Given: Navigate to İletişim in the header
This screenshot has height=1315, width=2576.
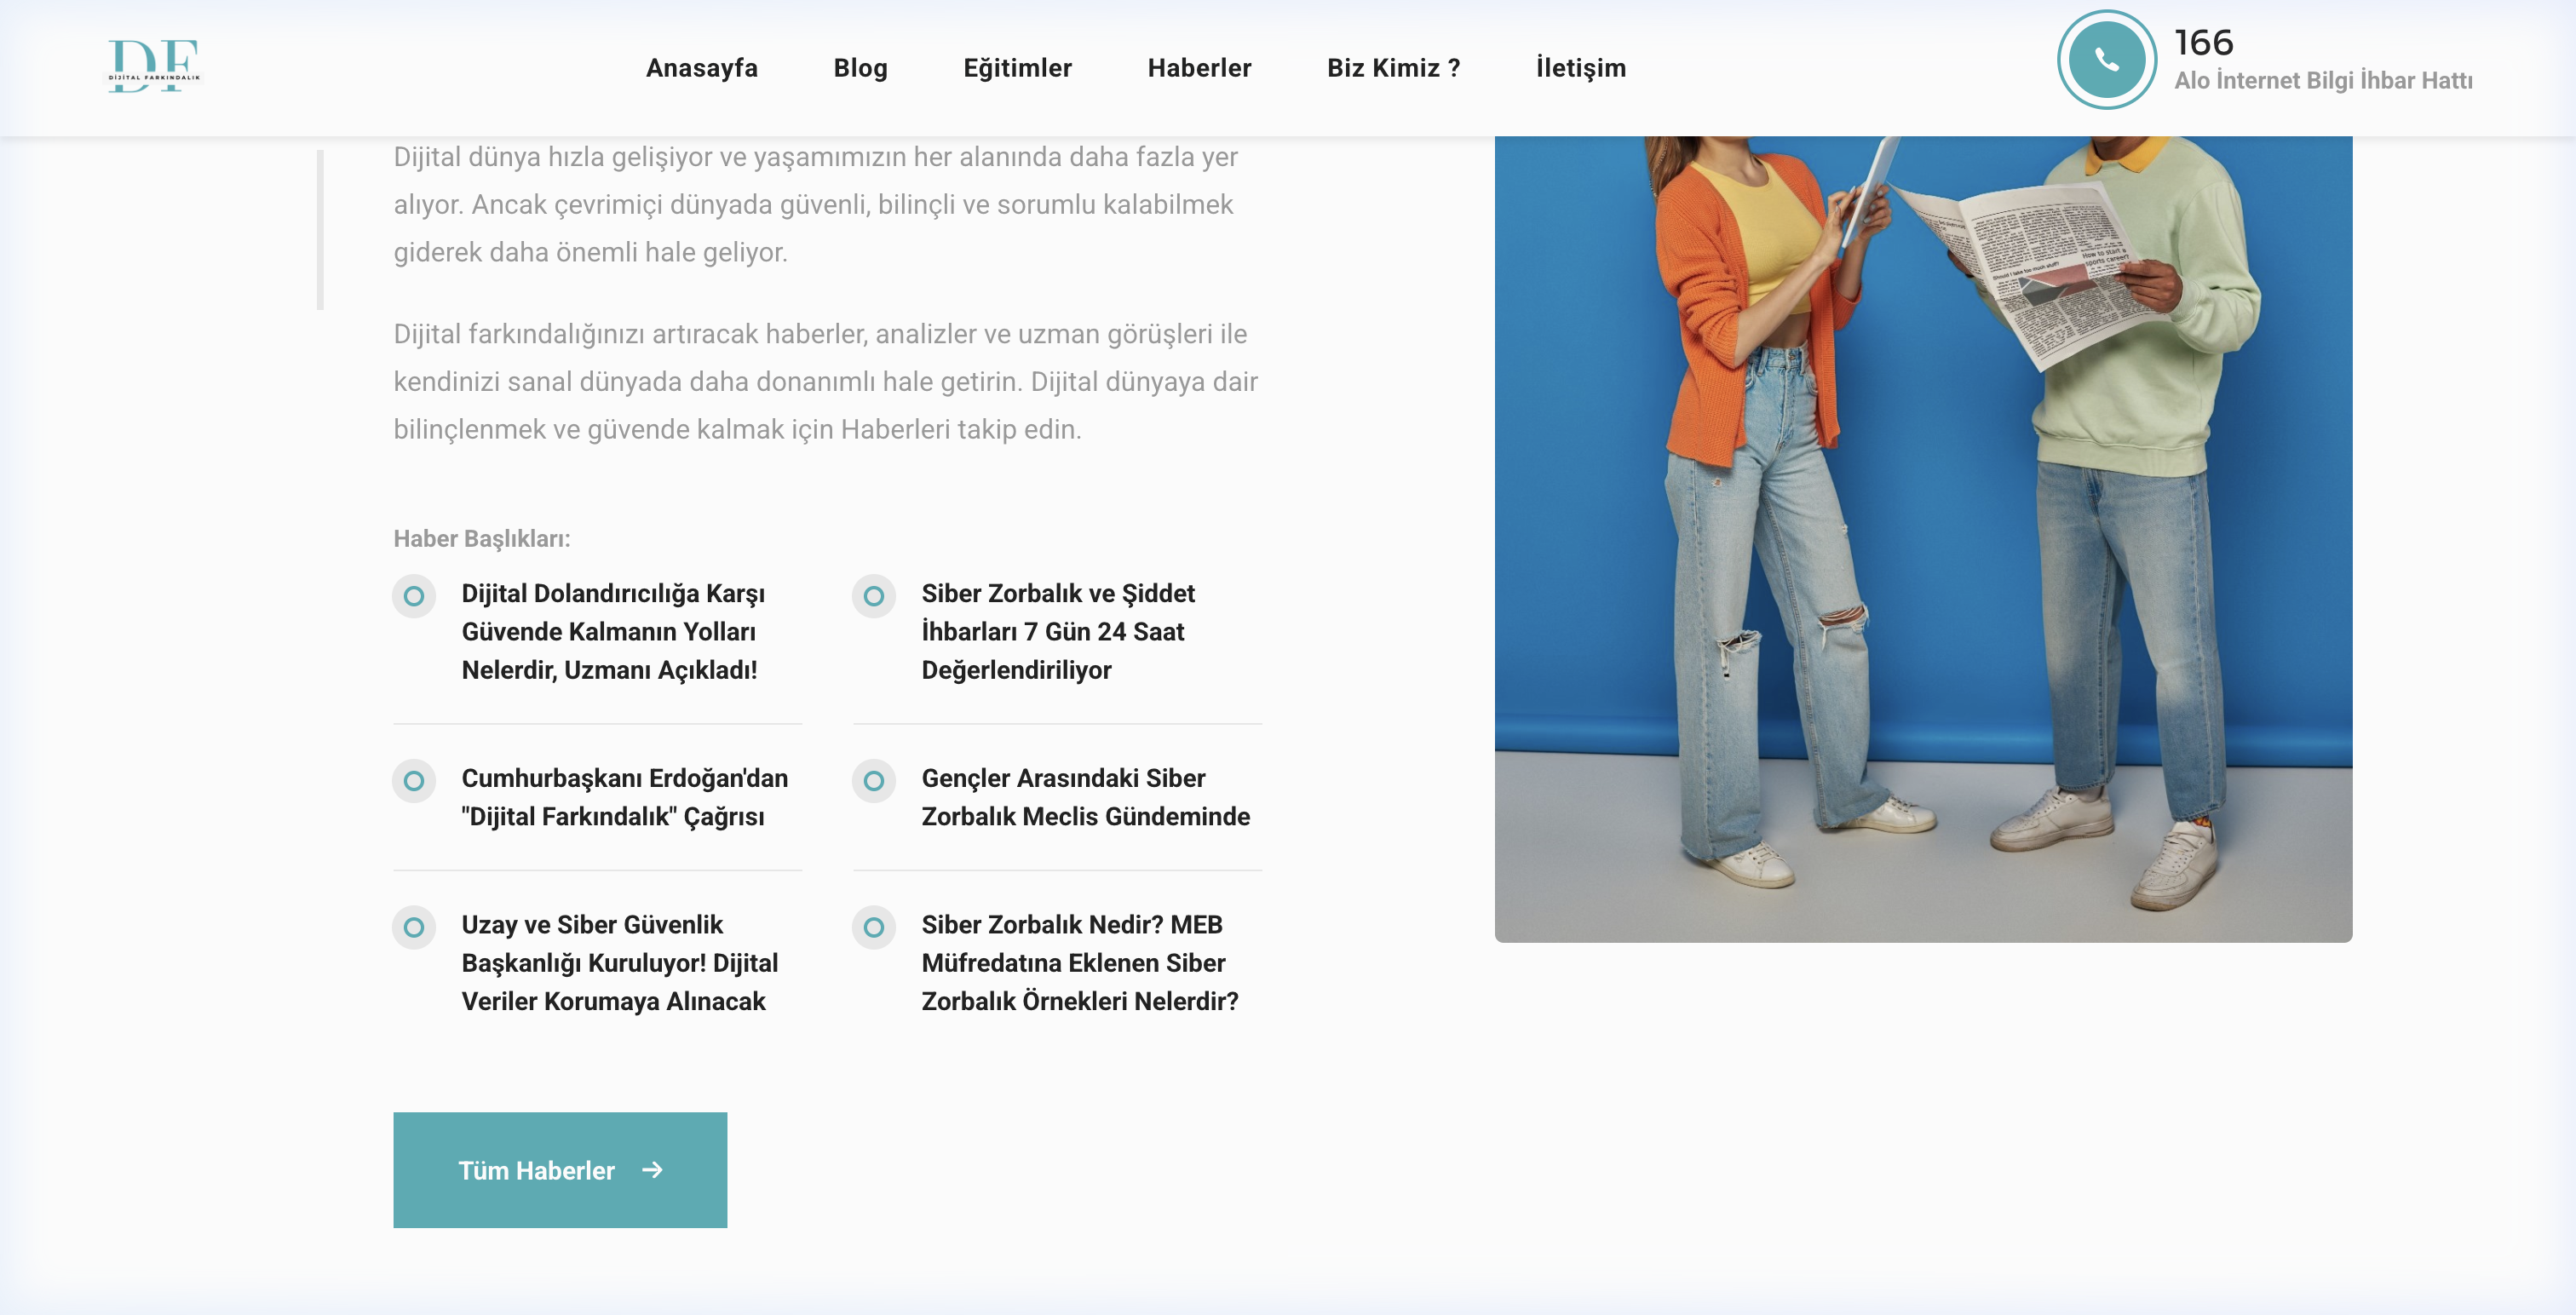Looking at the screenshot, I should (x=1581, y=68).
